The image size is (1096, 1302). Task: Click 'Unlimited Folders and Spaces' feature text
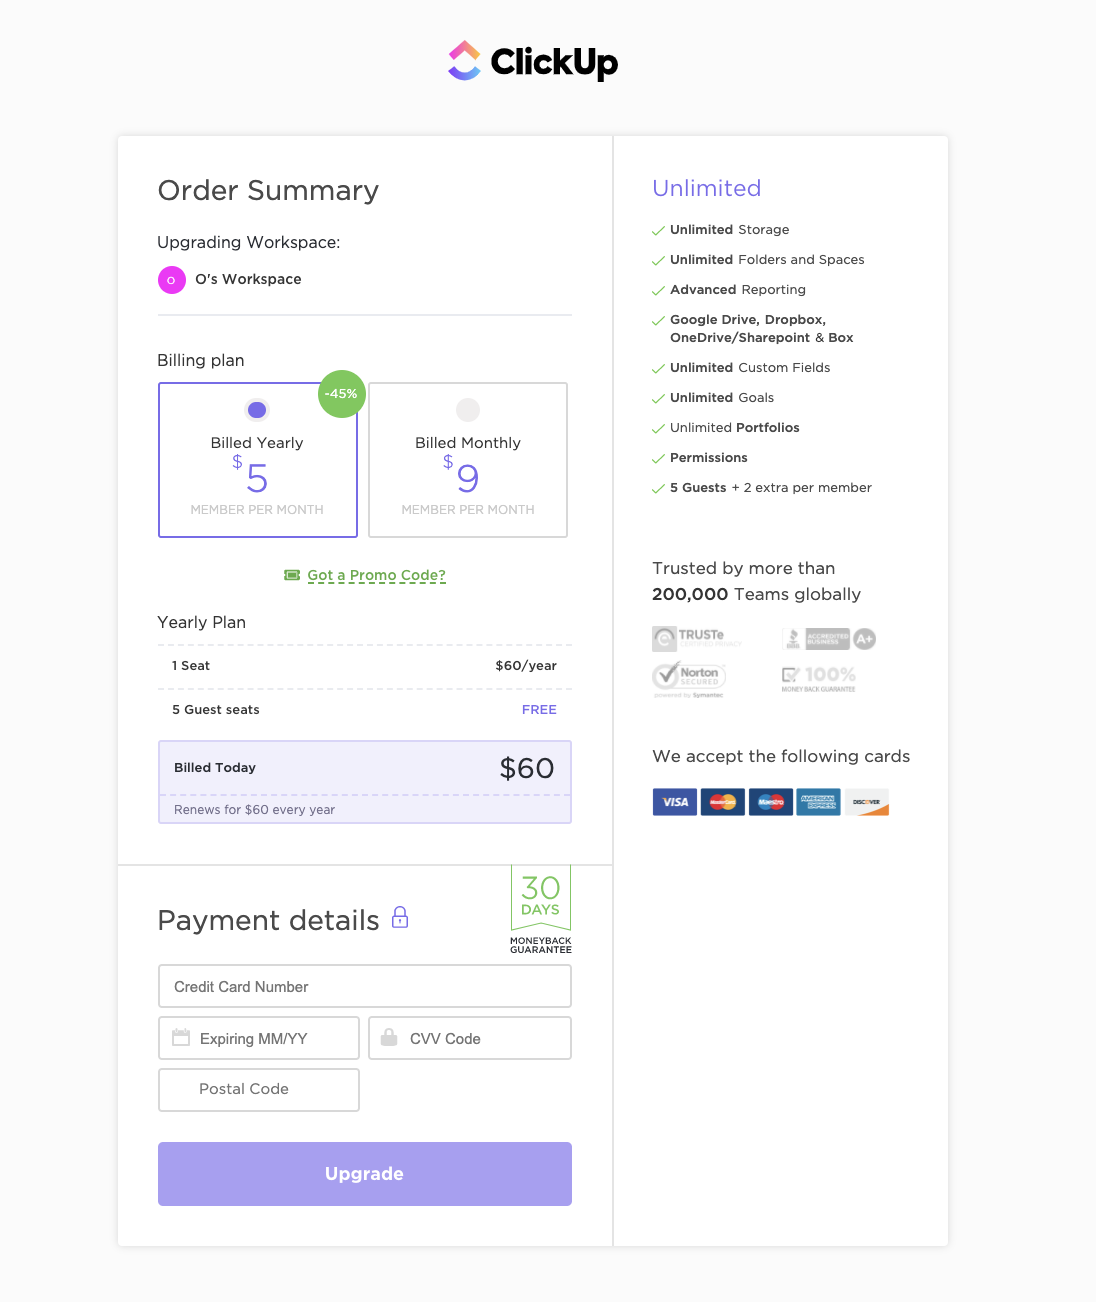pos(767,260)
